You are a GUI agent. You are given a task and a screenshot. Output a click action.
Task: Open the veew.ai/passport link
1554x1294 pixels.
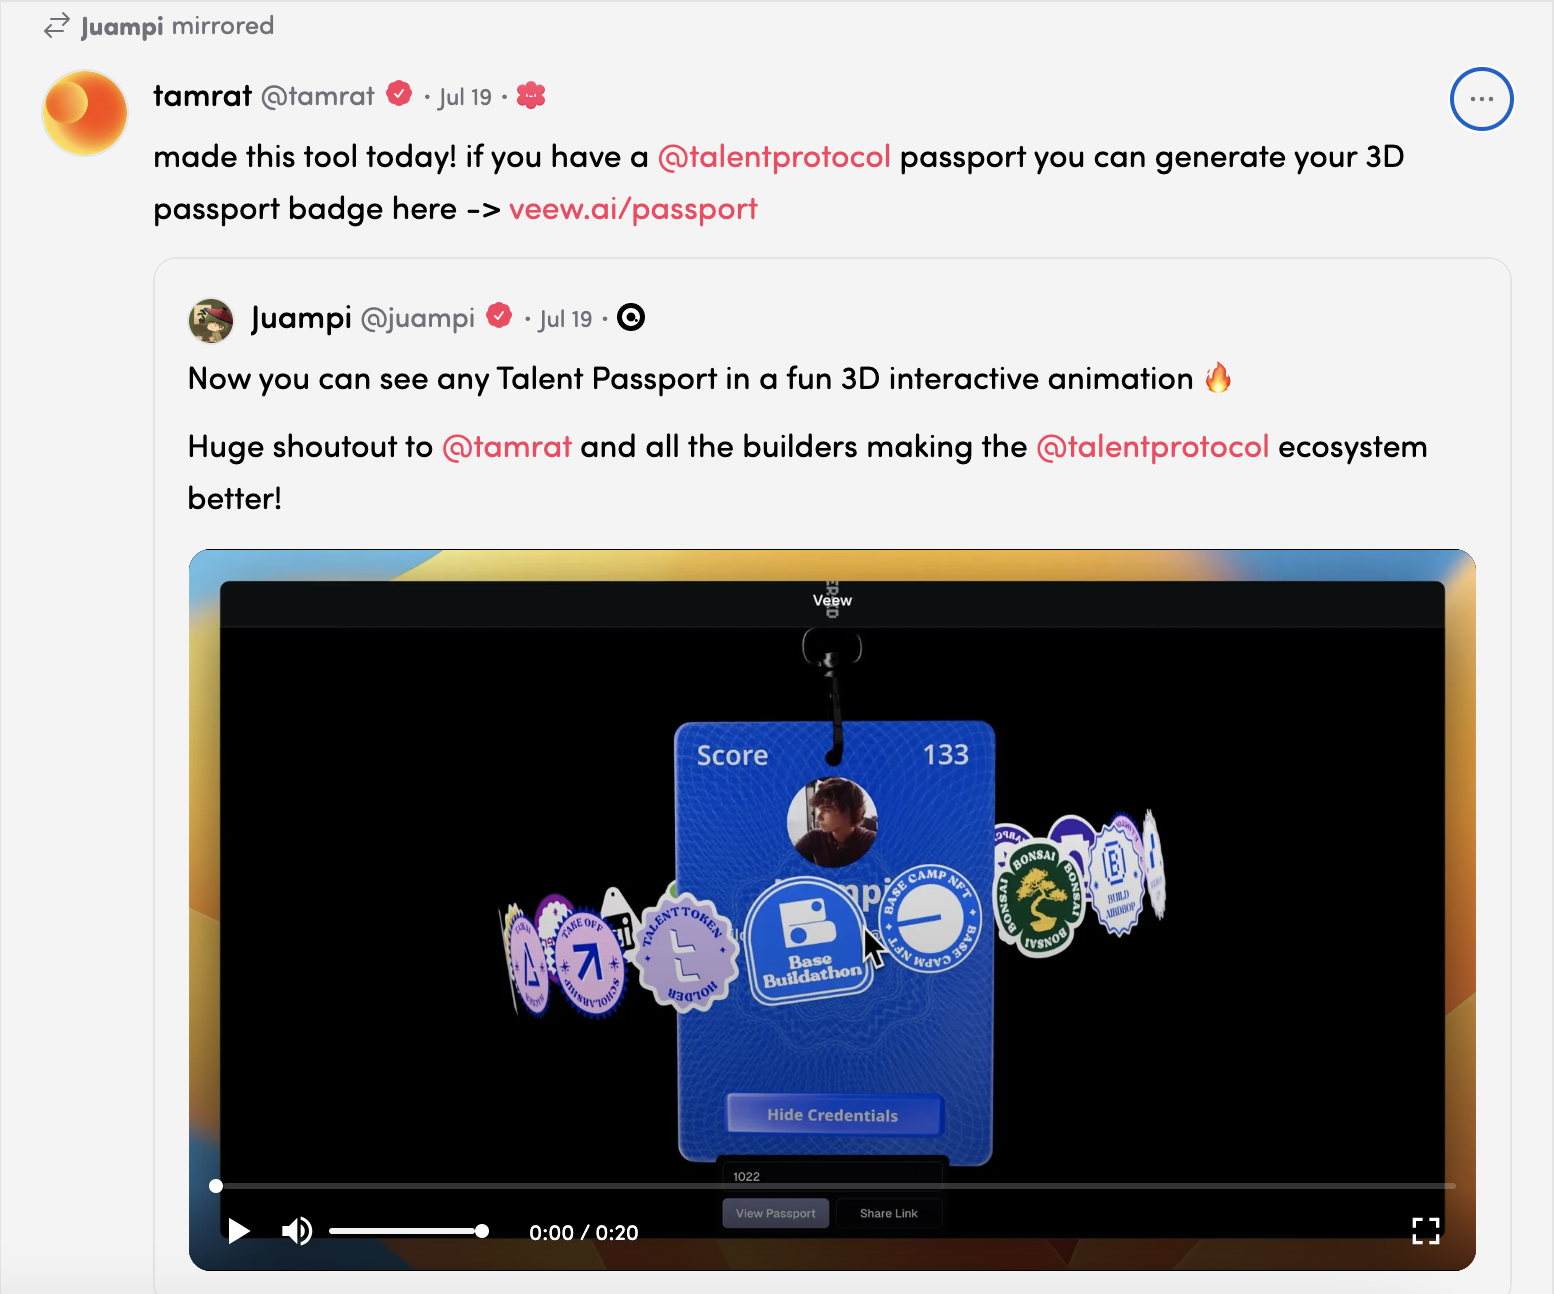click(633, 209)
